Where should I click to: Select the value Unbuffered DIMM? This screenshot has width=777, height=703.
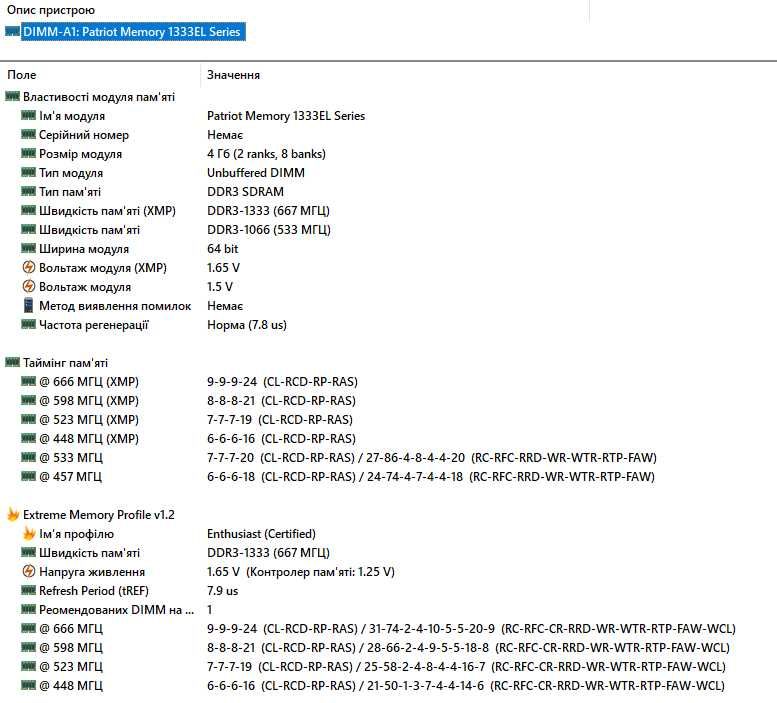256,173
